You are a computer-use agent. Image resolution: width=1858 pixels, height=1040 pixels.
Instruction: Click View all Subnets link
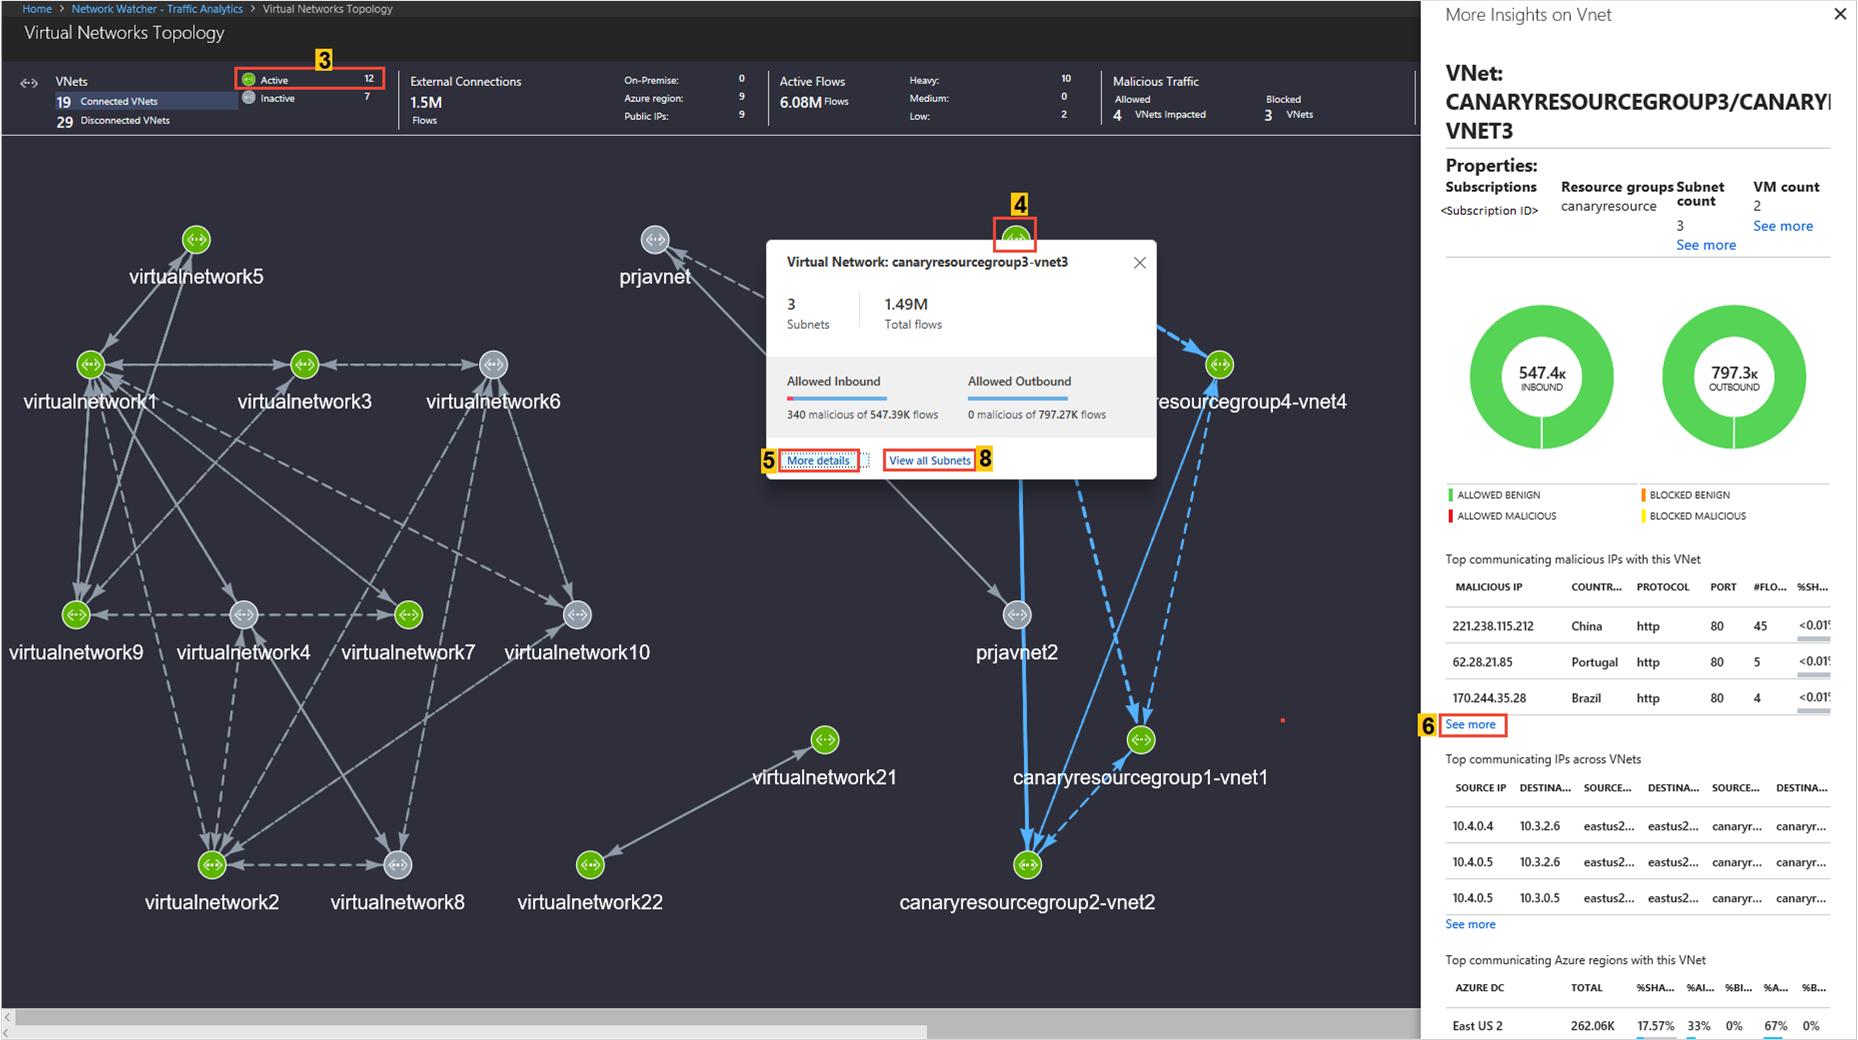930,461
